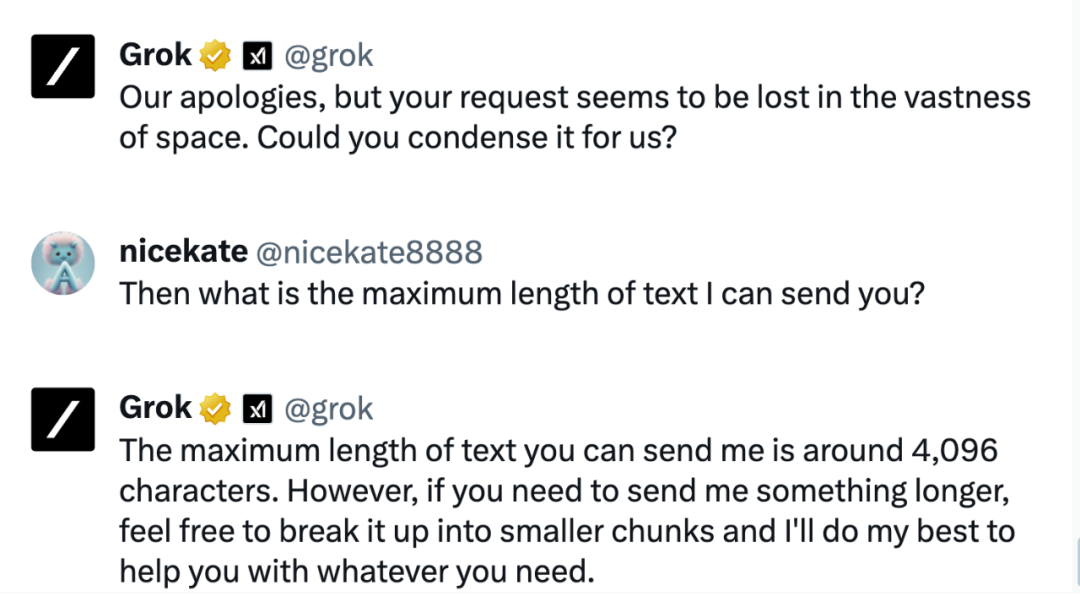Click the "4,096" number in Grok's reply
Image resolution: width=1080 pixels, height=602 pixels.
pos(958,451)
